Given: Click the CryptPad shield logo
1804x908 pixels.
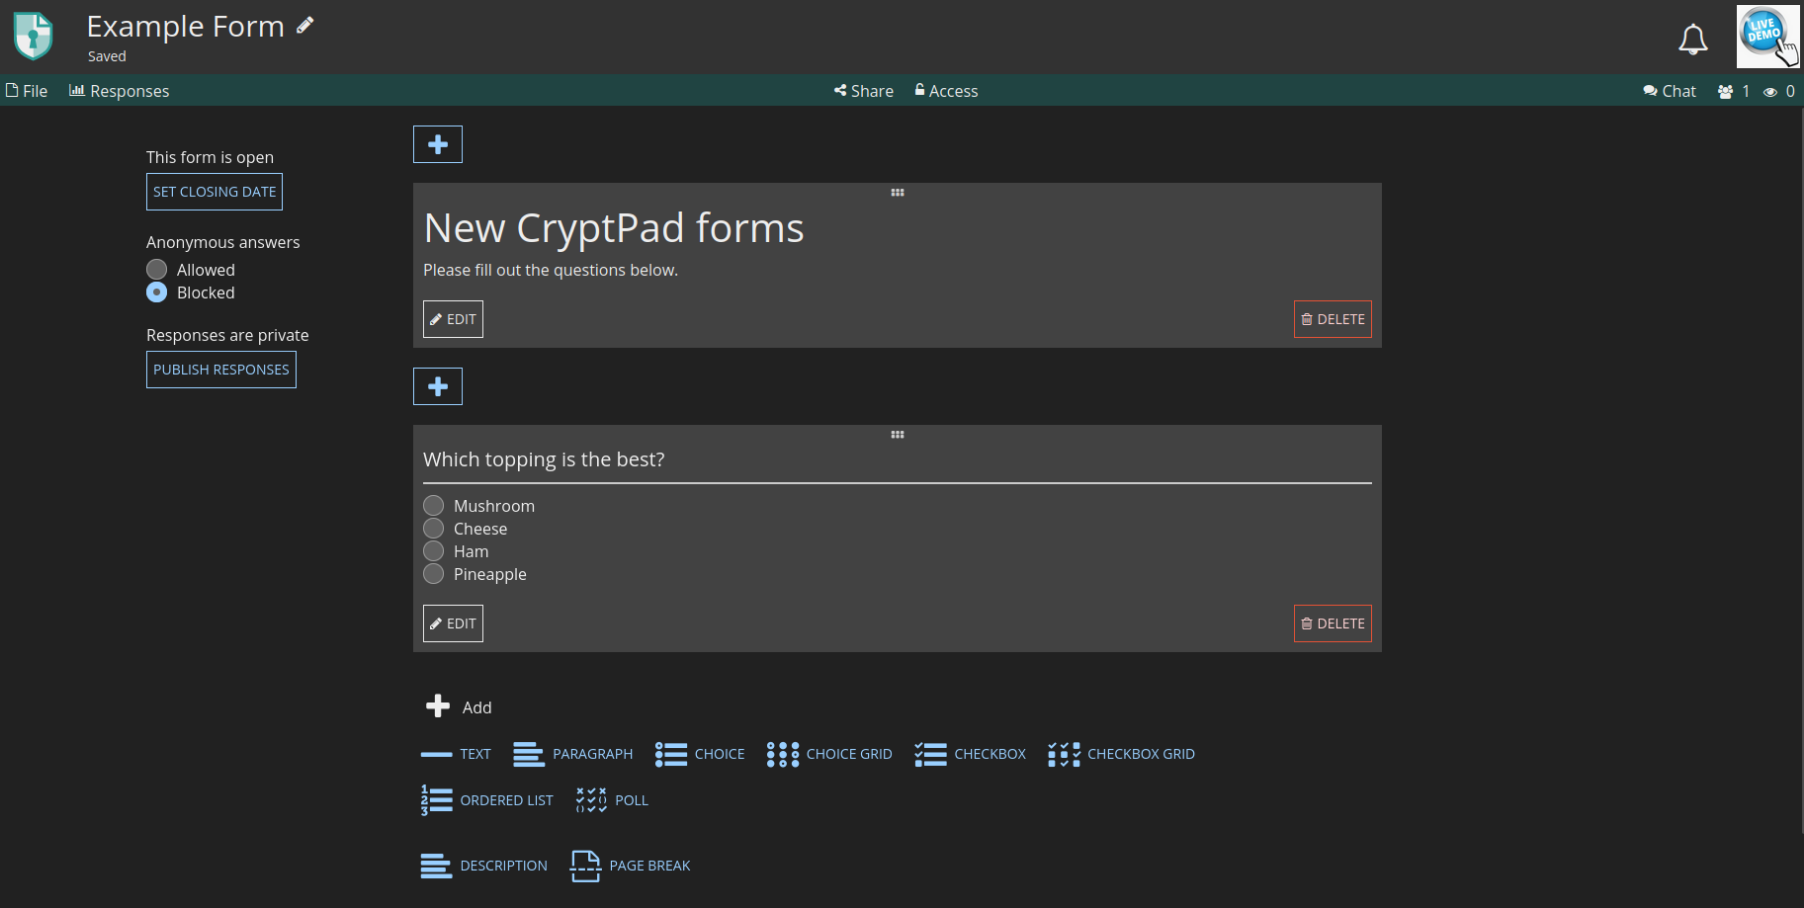Looking at the screenshot, I should click(33, 36).
